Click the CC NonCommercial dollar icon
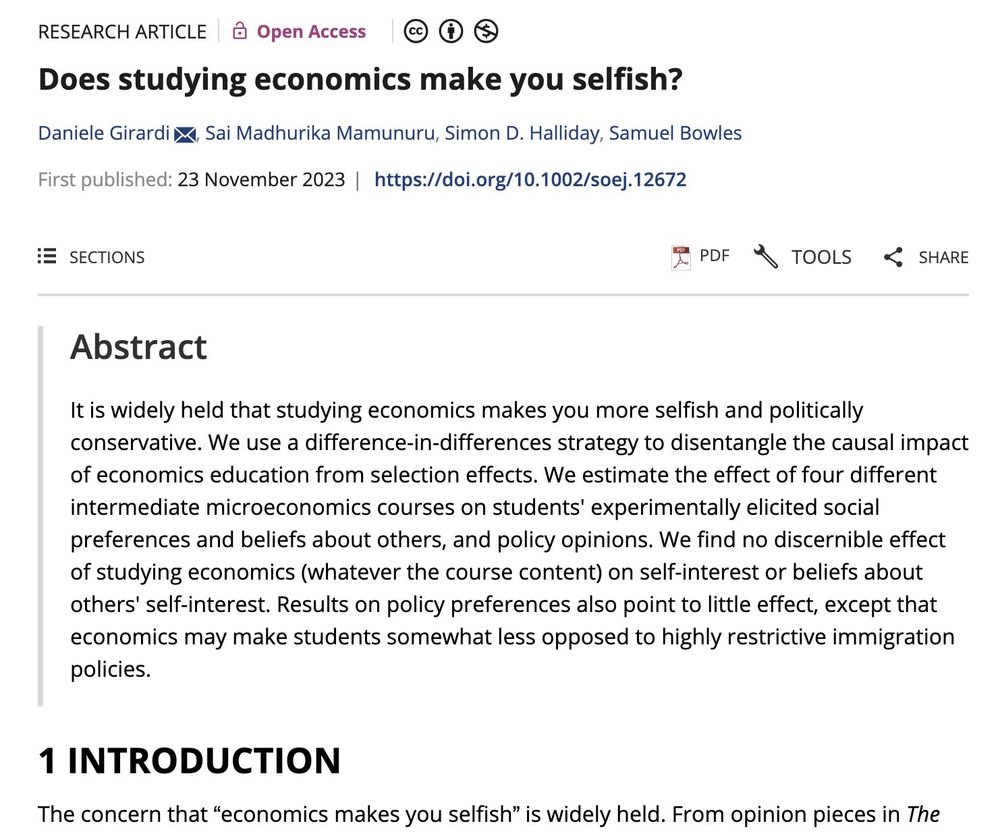Viewport: 1000px width, 834px height. point(486,32)
